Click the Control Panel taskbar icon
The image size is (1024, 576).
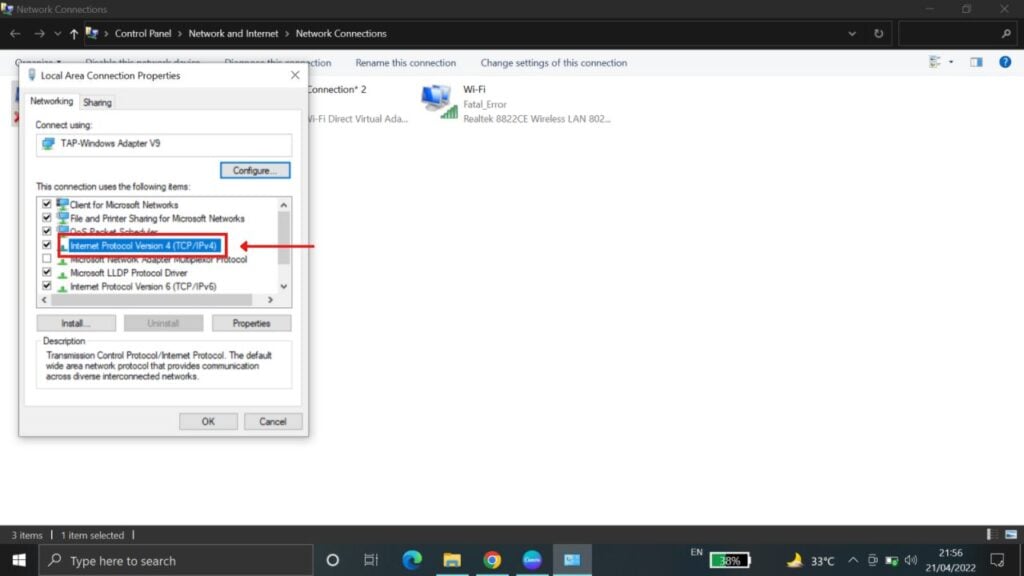pos(572,560)
